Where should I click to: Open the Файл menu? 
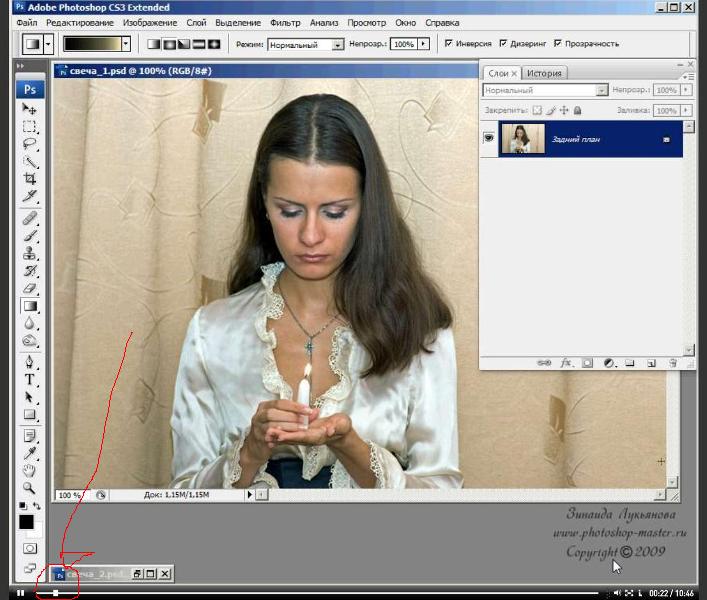point(27,23)
